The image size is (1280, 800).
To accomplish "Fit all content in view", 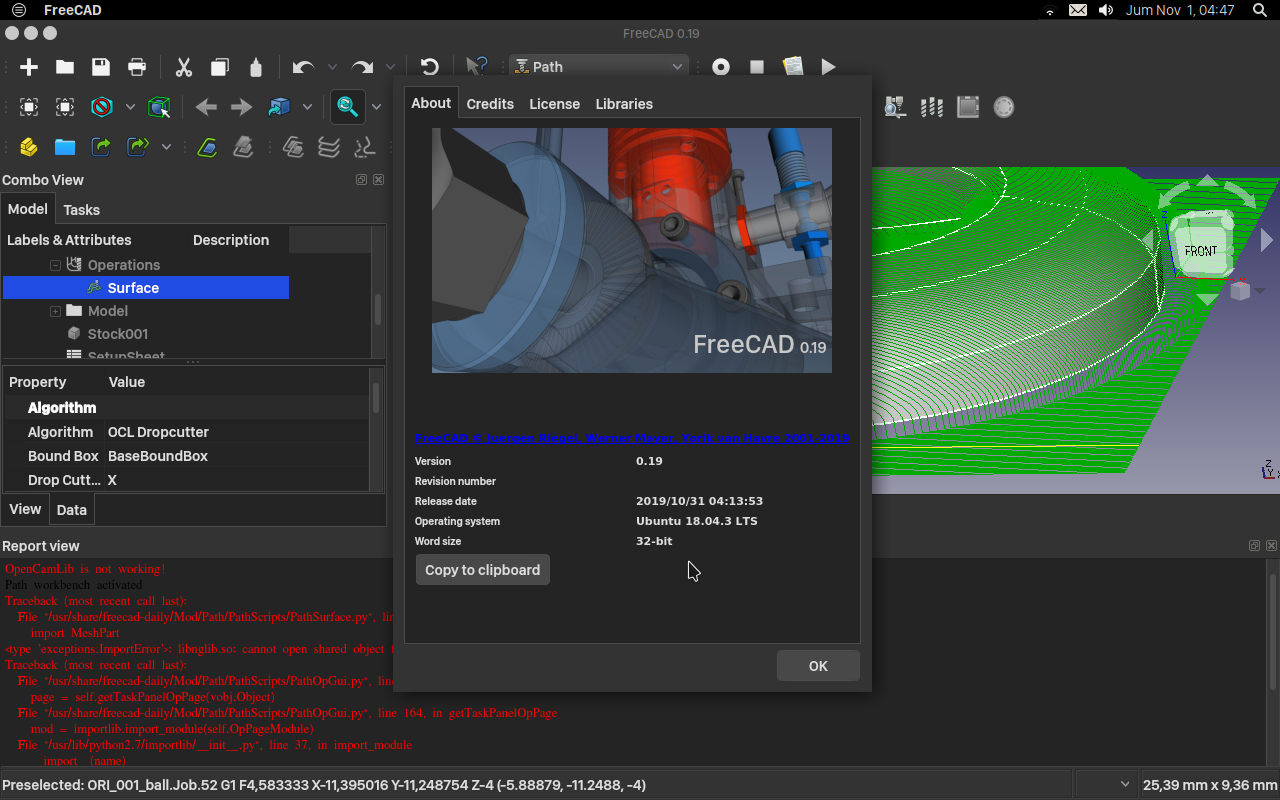I will pyautogui.click(x=29, y=107).
